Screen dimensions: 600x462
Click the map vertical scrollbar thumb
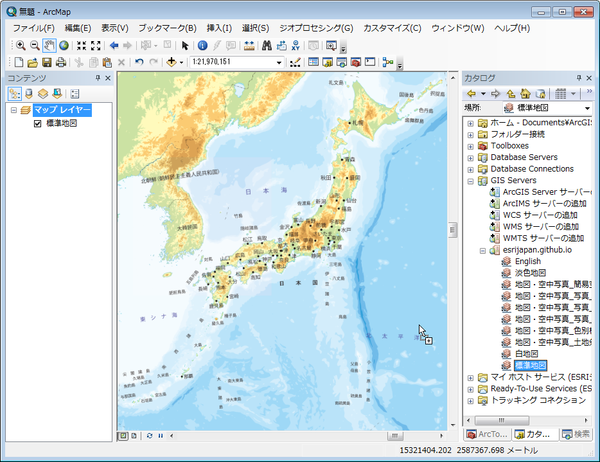click(453, 230)
